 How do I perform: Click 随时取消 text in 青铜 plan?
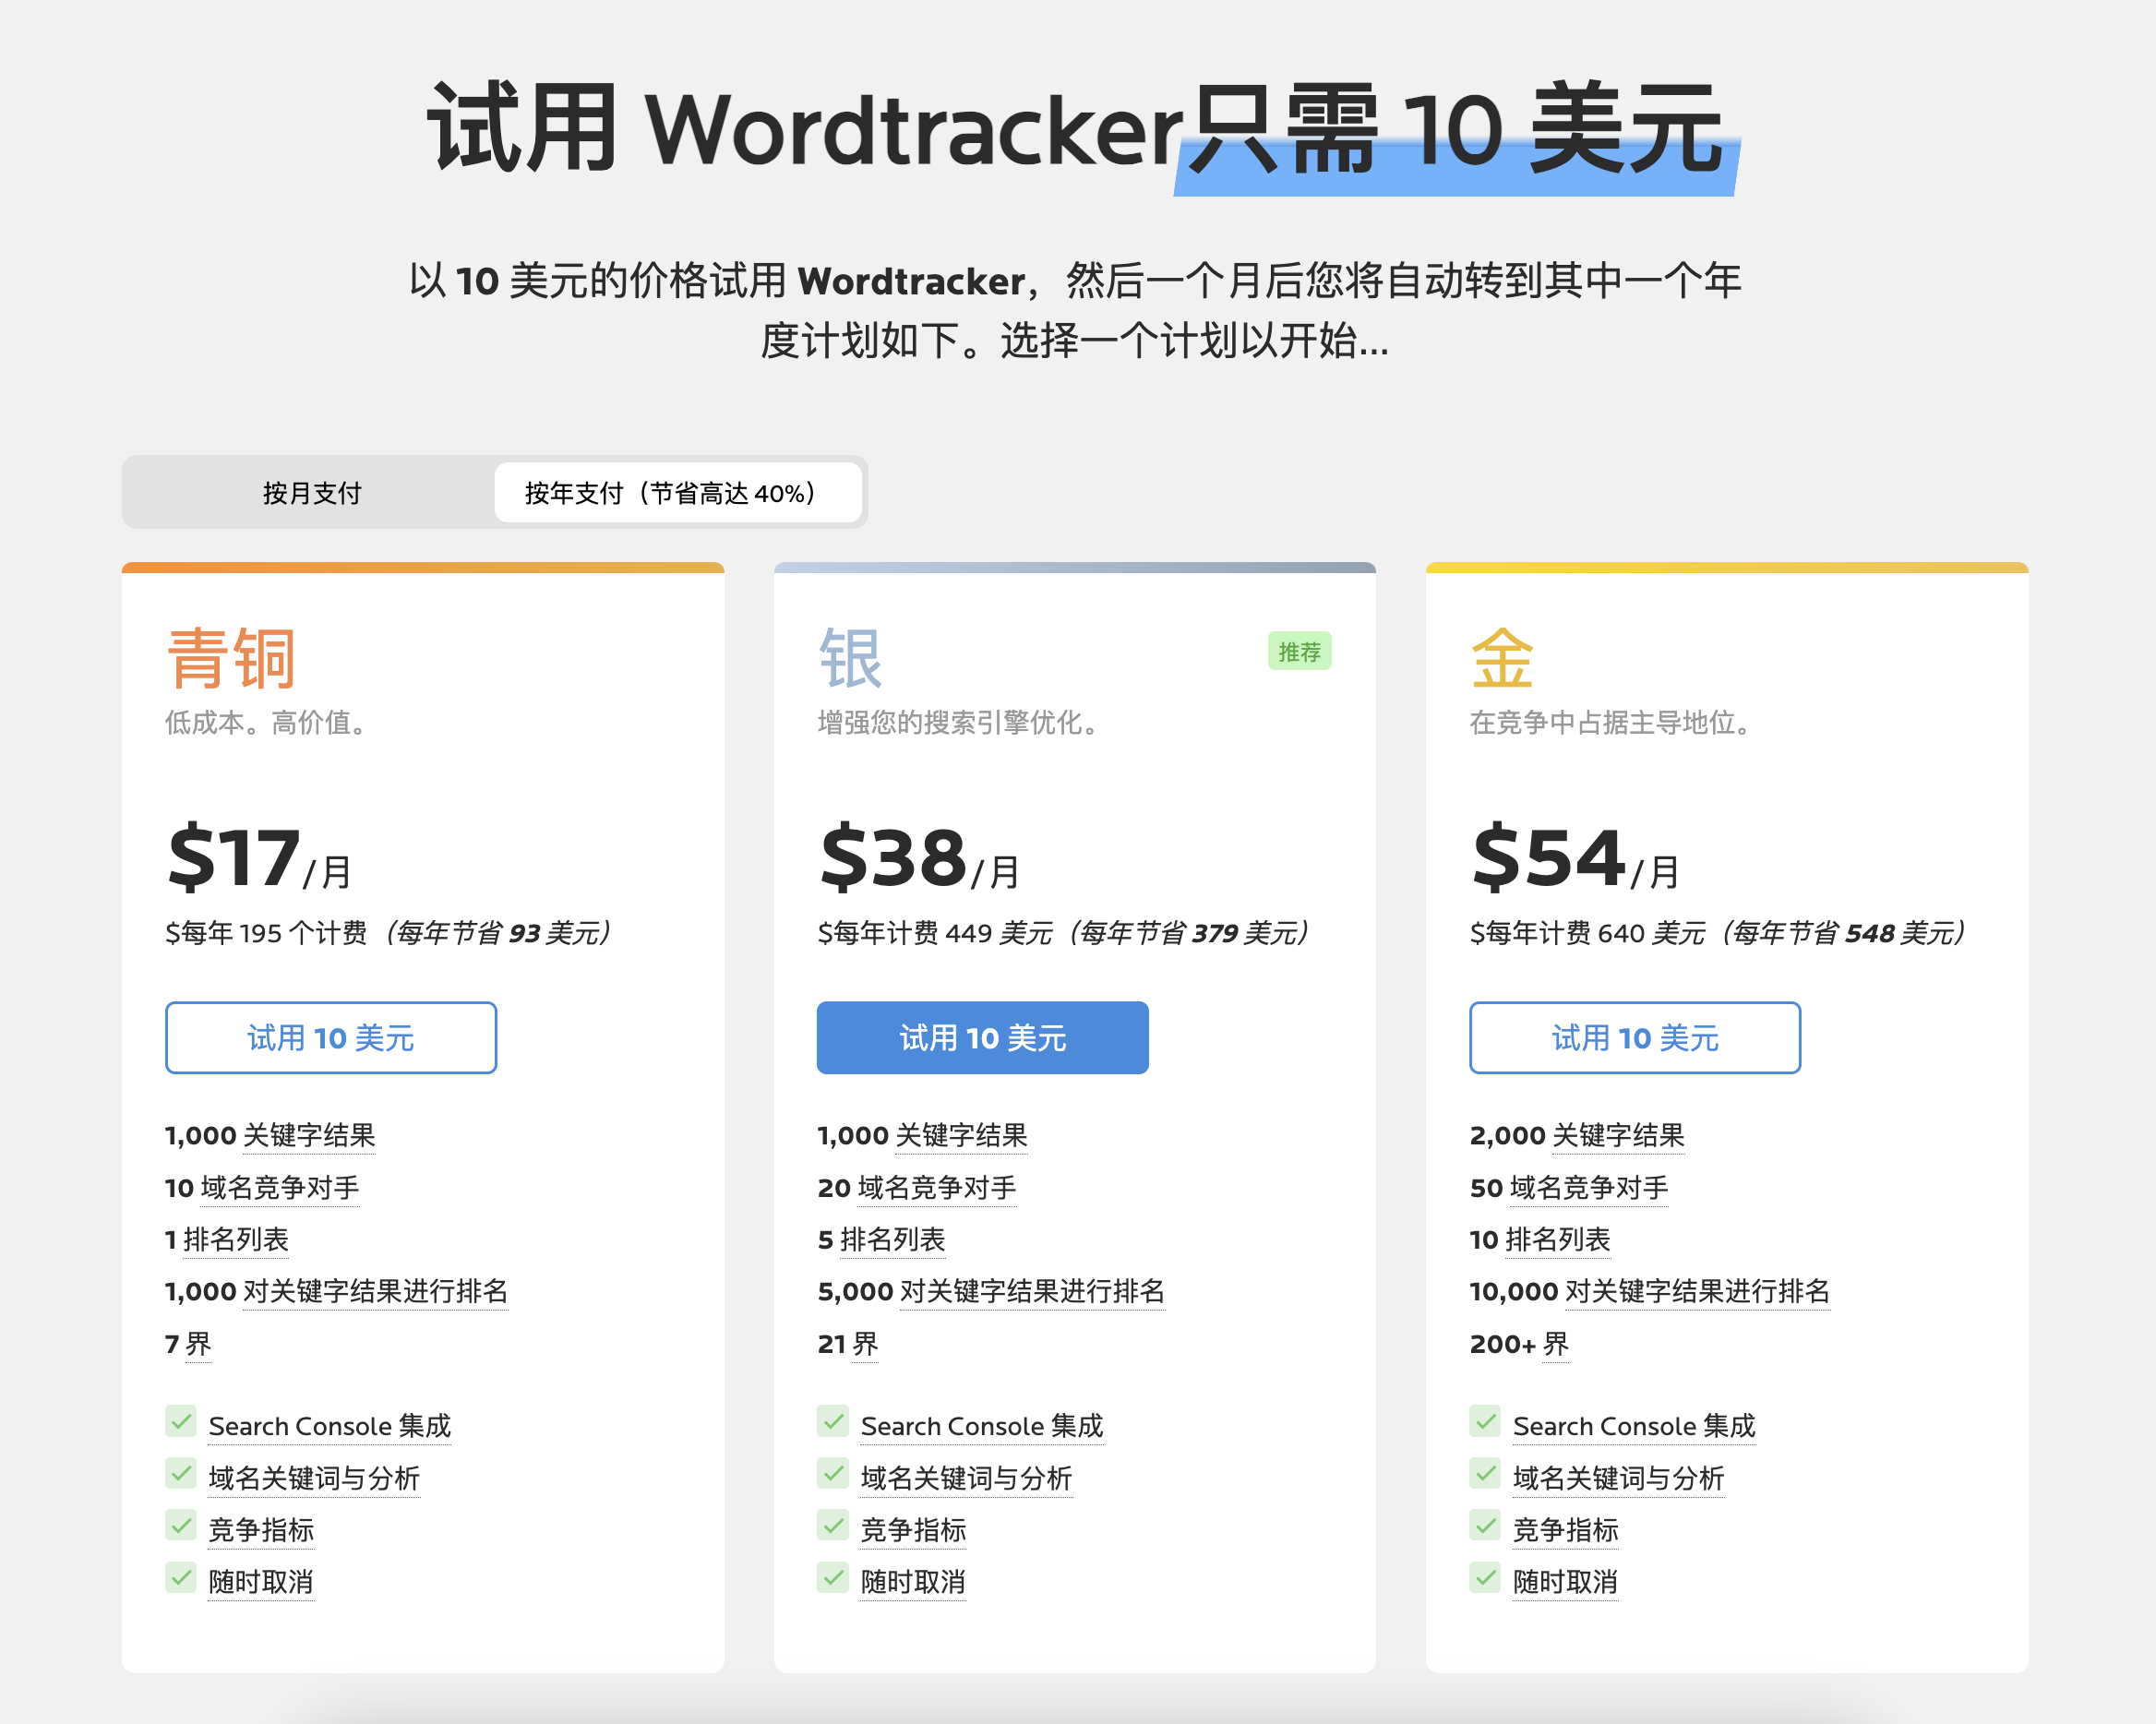pyautogui.click(x=261, y=1581)
